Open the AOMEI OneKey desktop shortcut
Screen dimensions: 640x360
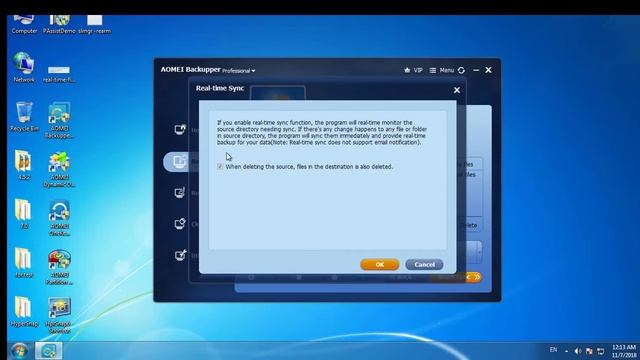(x=59, y=218)
